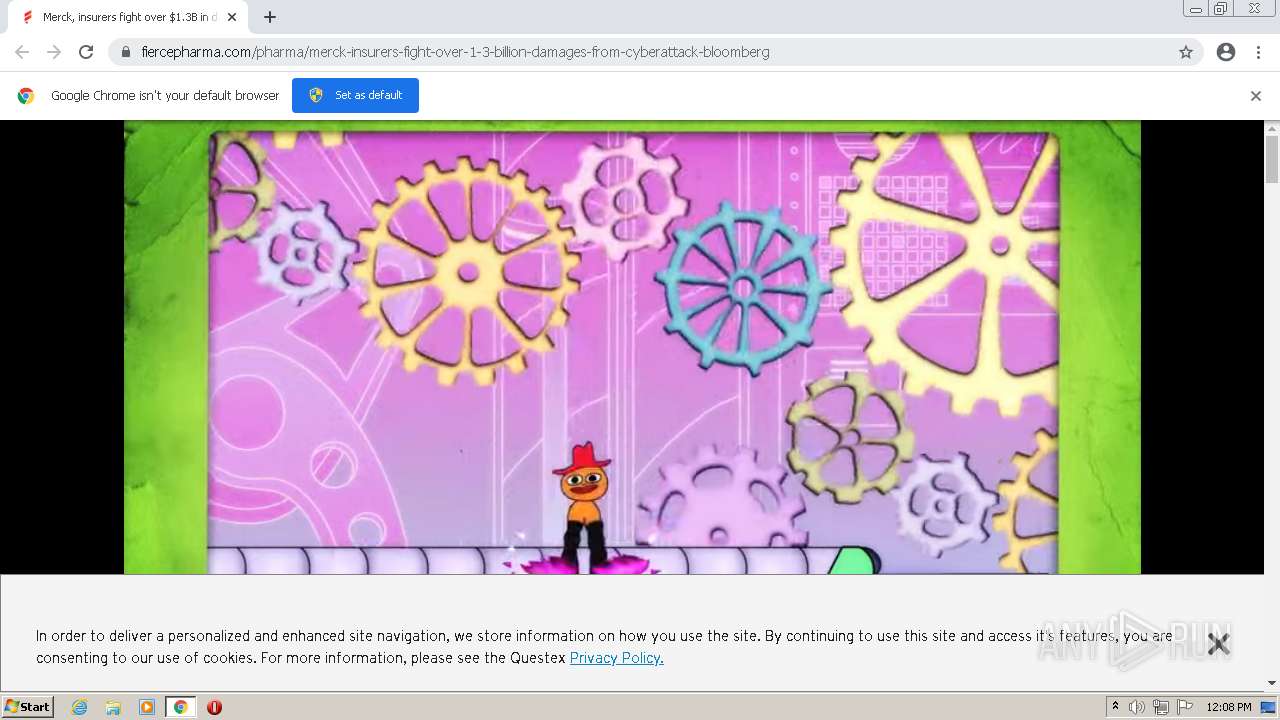Click the scrollbar down arrow
Viewport: 1280px width, 720px height.
coord(1272,683)
